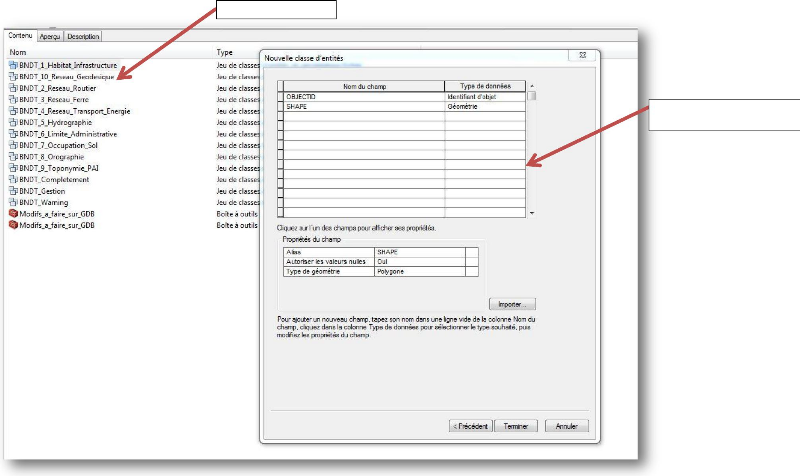Click the row selector beside SHAPE

point(281,107)
